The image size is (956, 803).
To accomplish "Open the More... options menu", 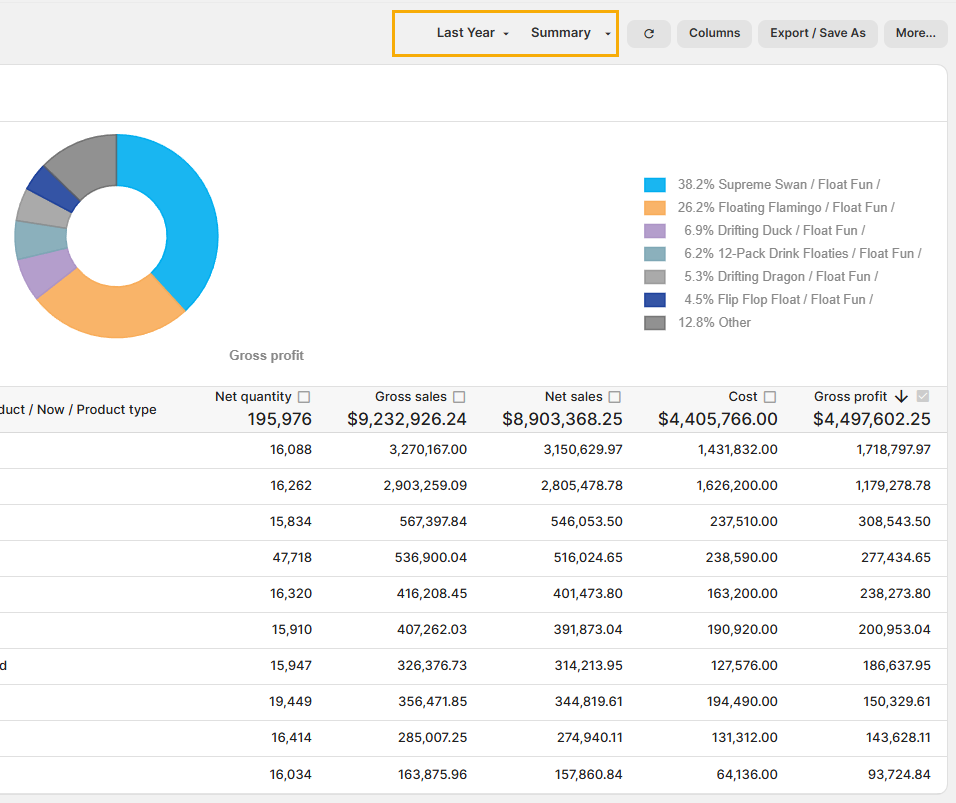I will pos(915,33).
